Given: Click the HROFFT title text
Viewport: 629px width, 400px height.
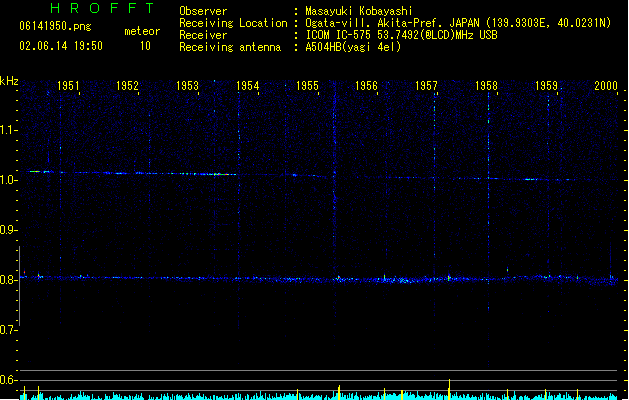Looking at the screenshot, I should (x=102, y=8).
